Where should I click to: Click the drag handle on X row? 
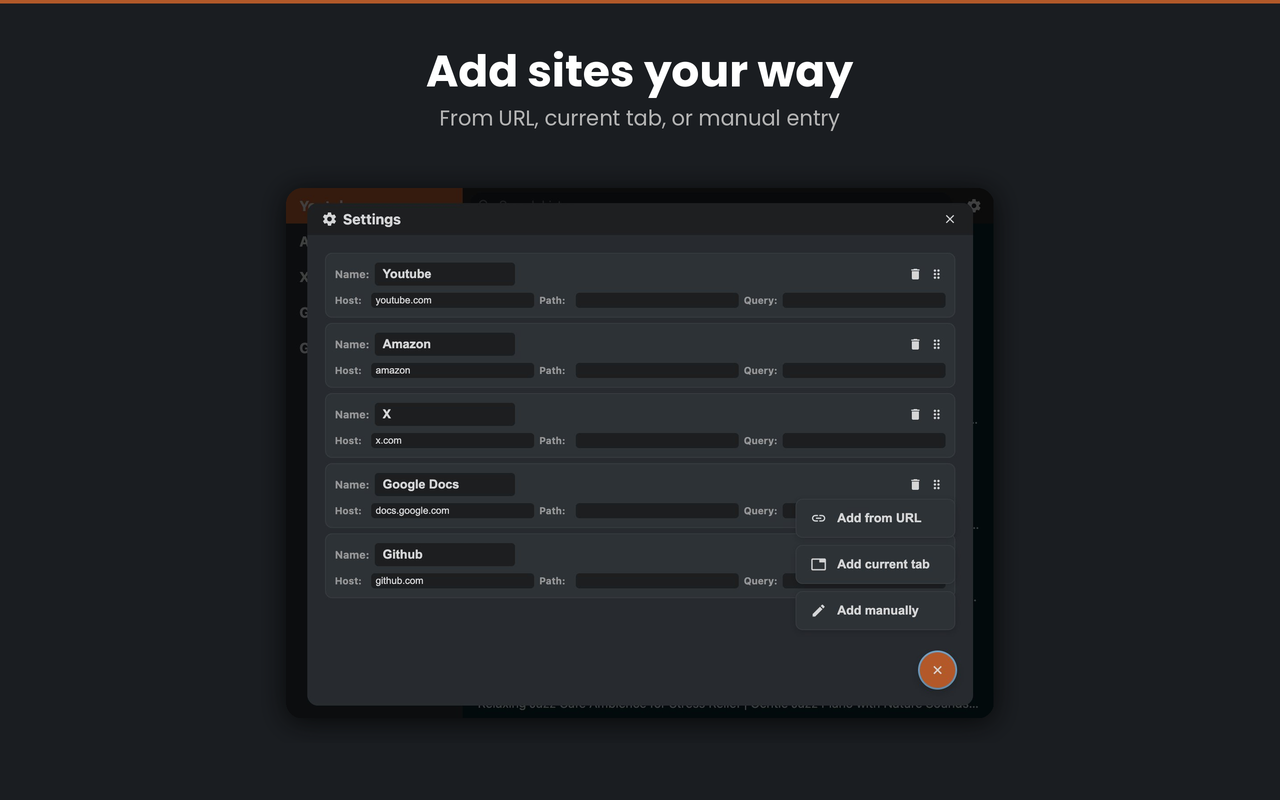pyautogui.click(x=937, y=414)
